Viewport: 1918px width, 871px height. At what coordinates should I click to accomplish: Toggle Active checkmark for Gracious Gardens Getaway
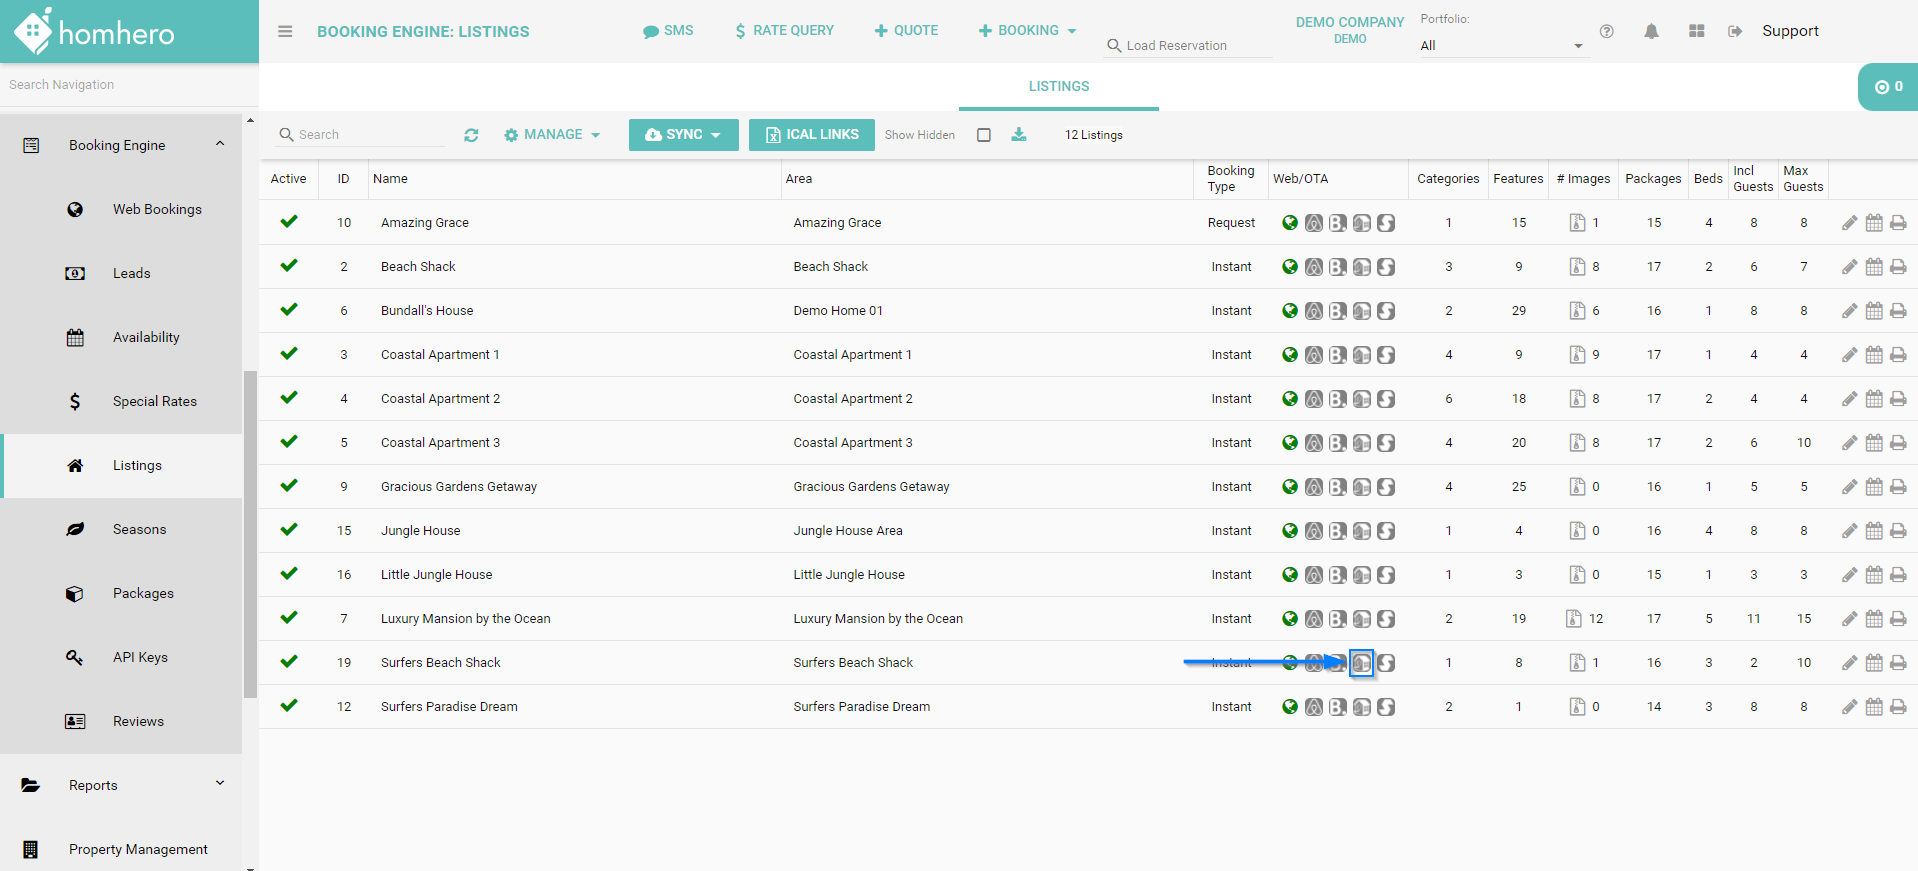(x=289, y=486)
